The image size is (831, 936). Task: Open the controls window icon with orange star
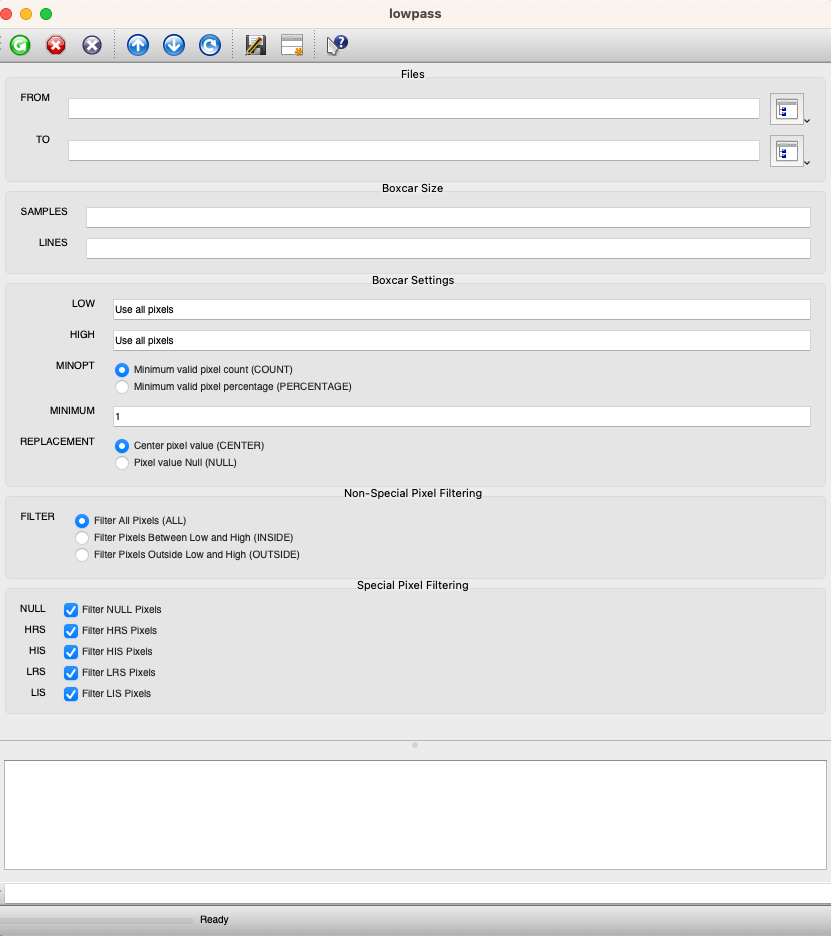click(292, 45)
